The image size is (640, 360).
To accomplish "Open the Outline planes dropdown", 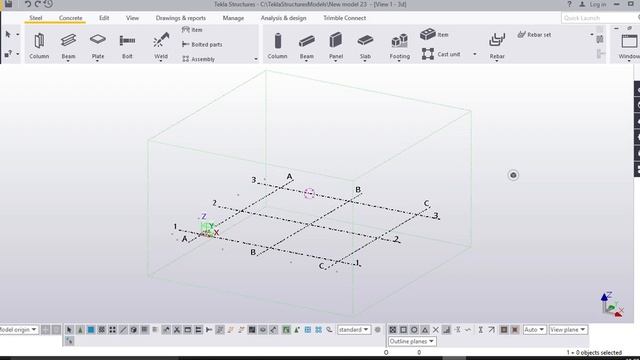I will click(x=412, y=341).
